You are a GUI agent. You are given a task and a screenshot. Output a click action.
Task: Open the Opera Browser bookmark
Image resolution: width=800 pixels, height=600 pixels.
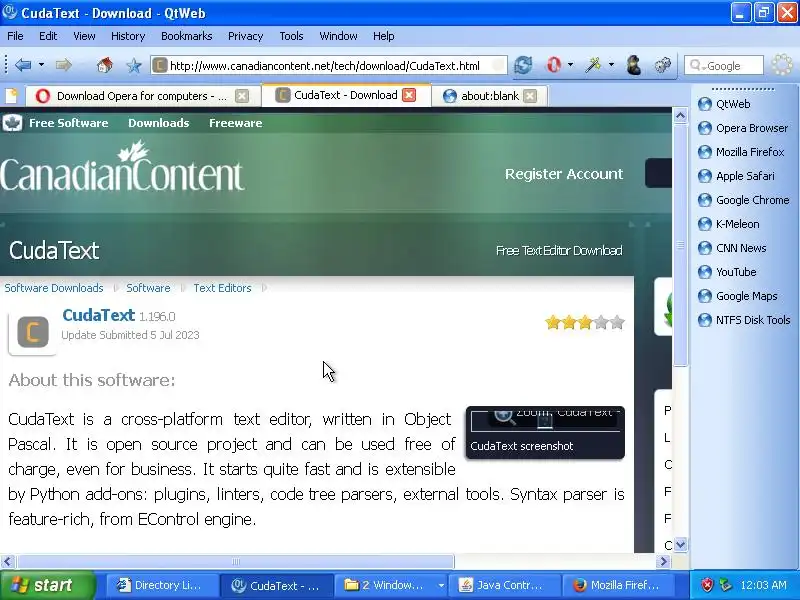(743, 128)
